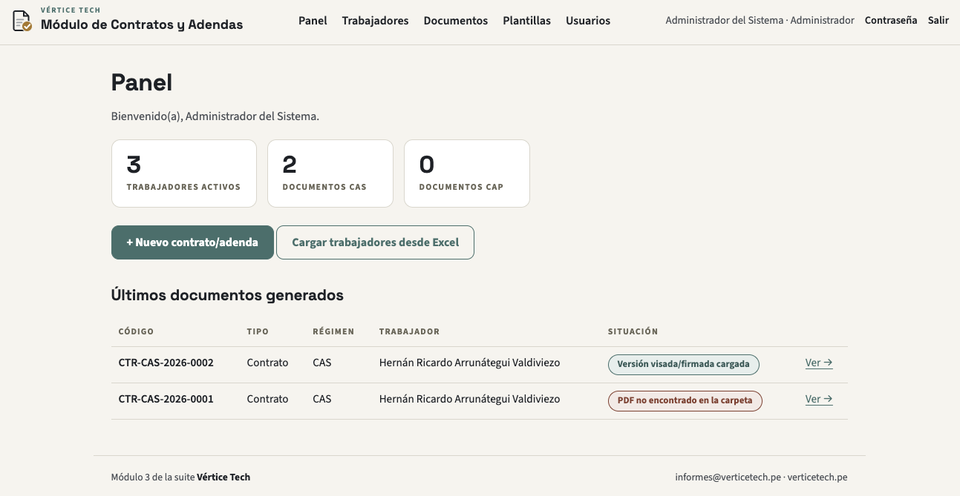Click the CTR-CAS-2026-0002 code cell
This screenshot has height=496, width=960.
point(166,363)
